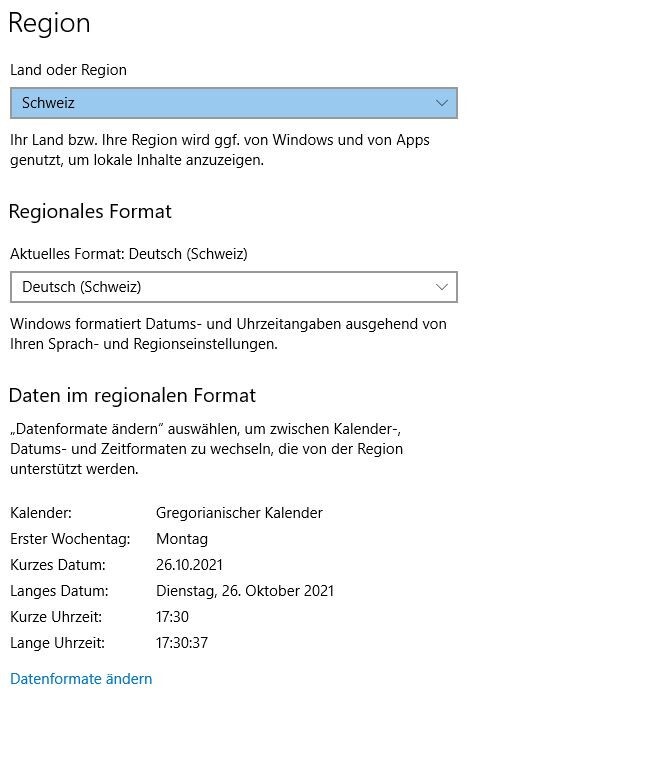Screen dimensions: 662x768
Task: Click the Gregorianischer Kalender value
Action: click(239, 513)
